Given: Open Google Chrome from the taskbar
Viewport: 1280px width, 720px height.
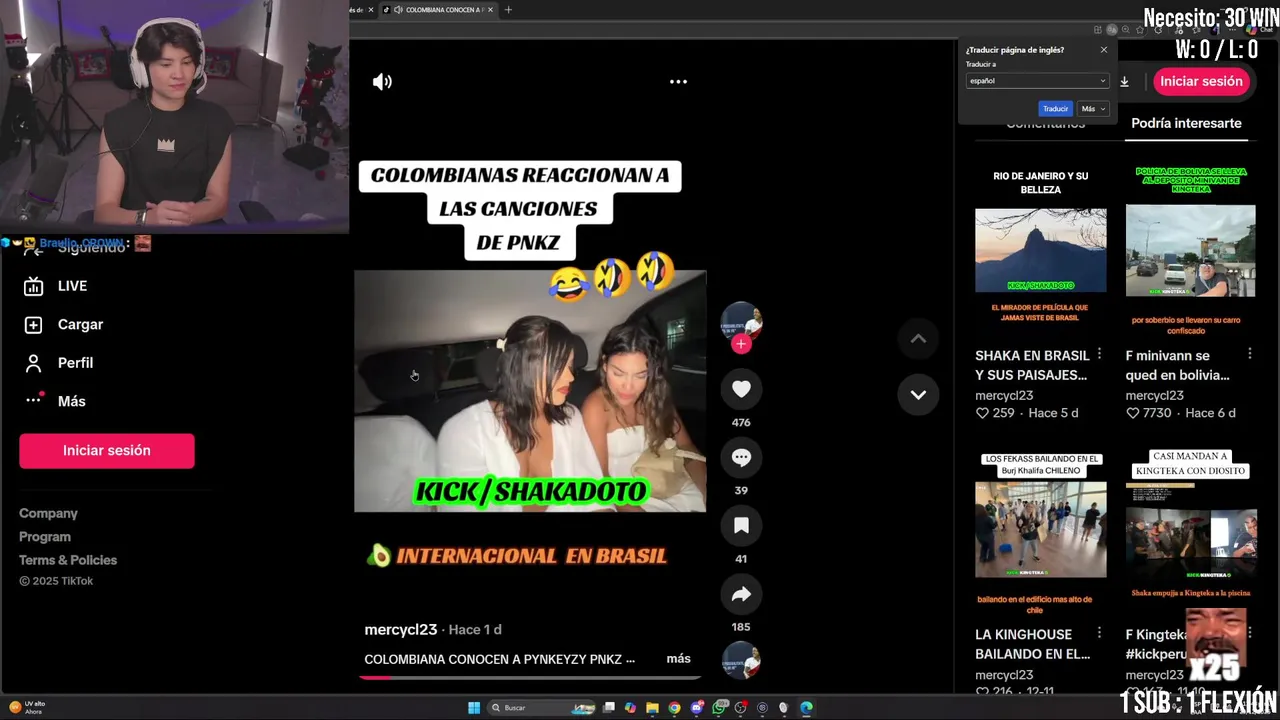Looking at the screenshot, I should [675, 708].
